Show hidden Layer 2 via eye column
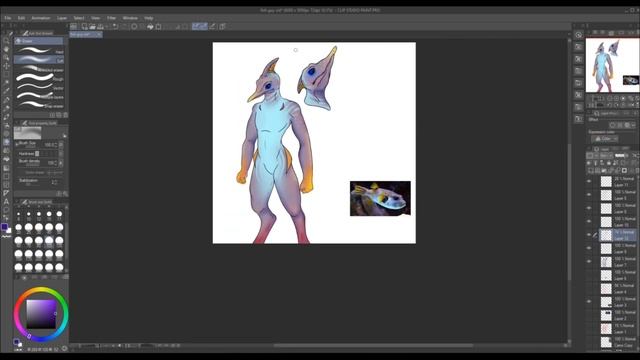 point(589,315)
